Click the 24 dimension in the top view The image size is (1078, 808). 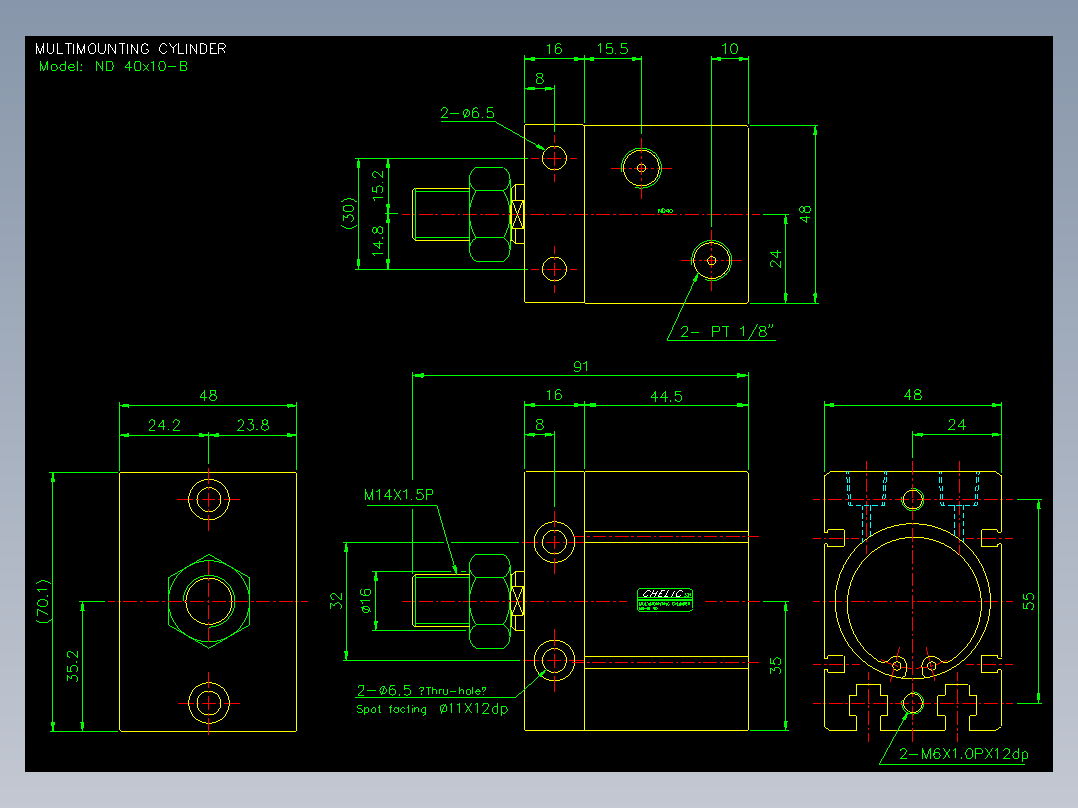tap(776, 259)
